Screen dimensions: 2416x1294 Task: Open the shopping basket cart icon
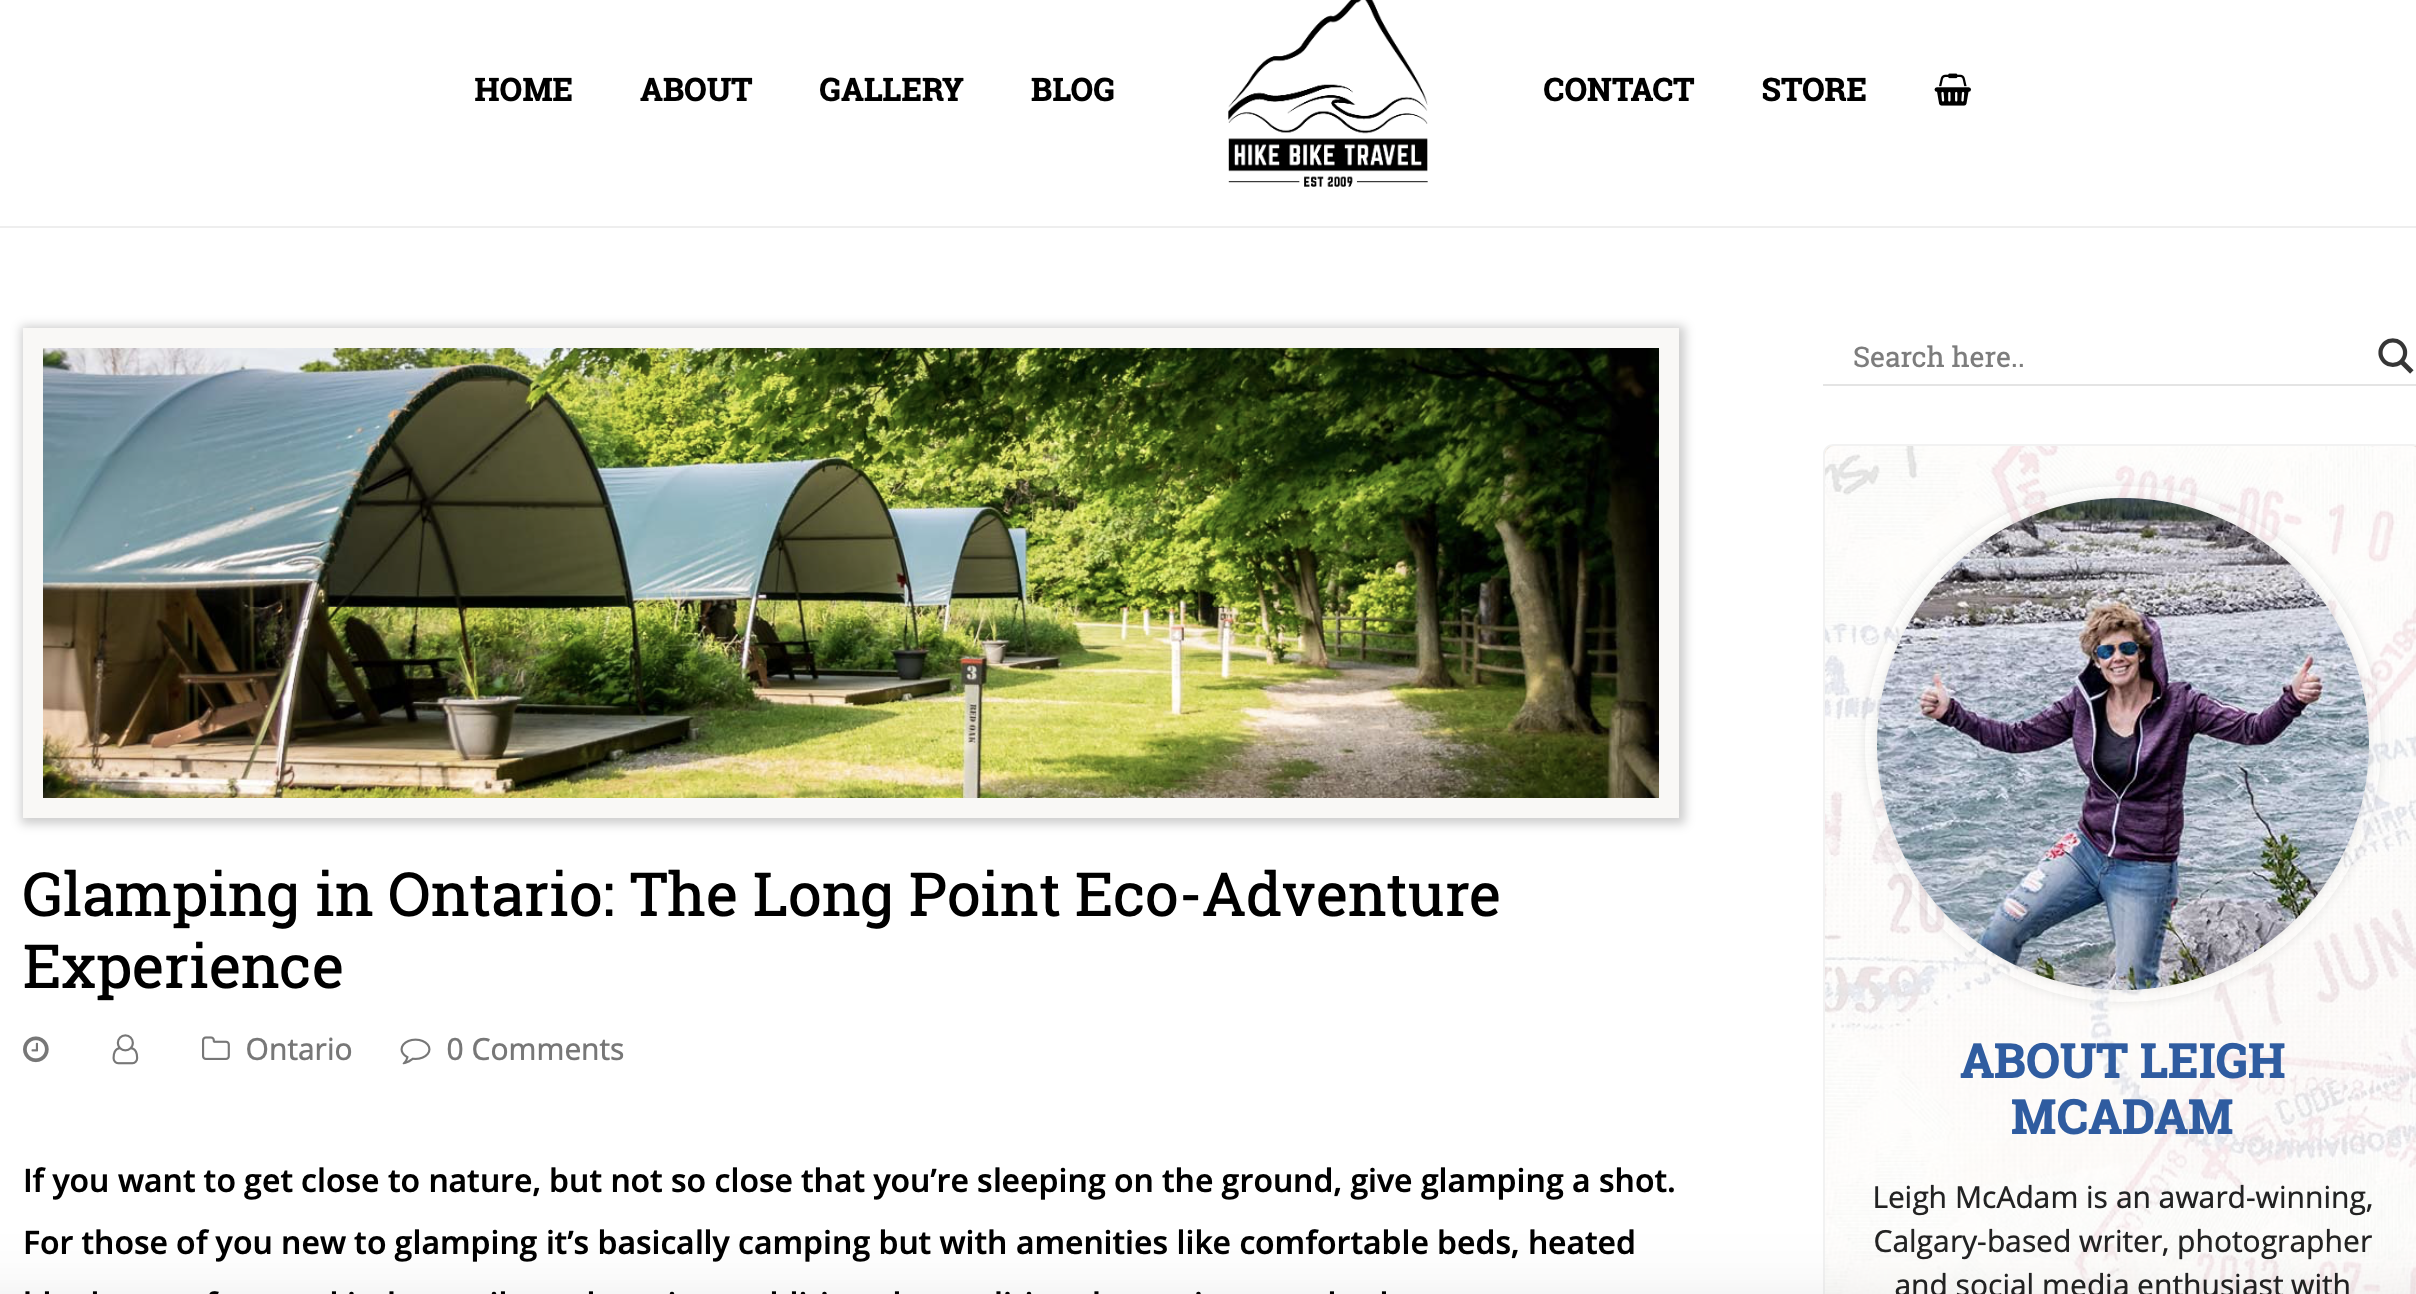point(1952,90)
